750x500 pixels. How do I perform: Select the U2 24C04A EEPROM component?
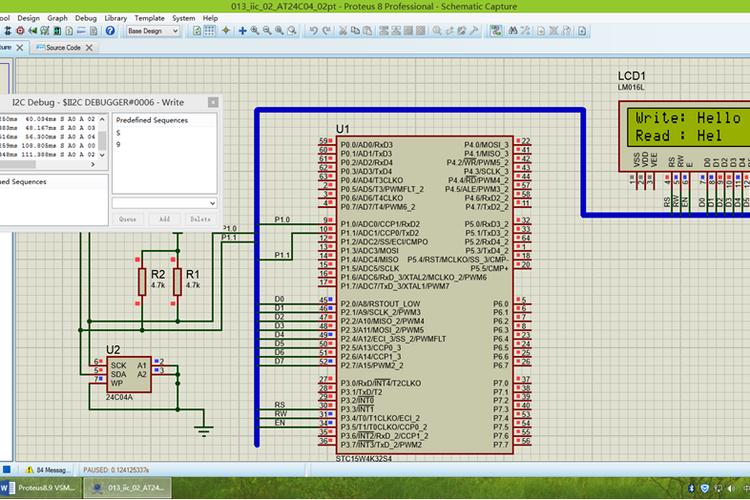click(x=128, y=374)
